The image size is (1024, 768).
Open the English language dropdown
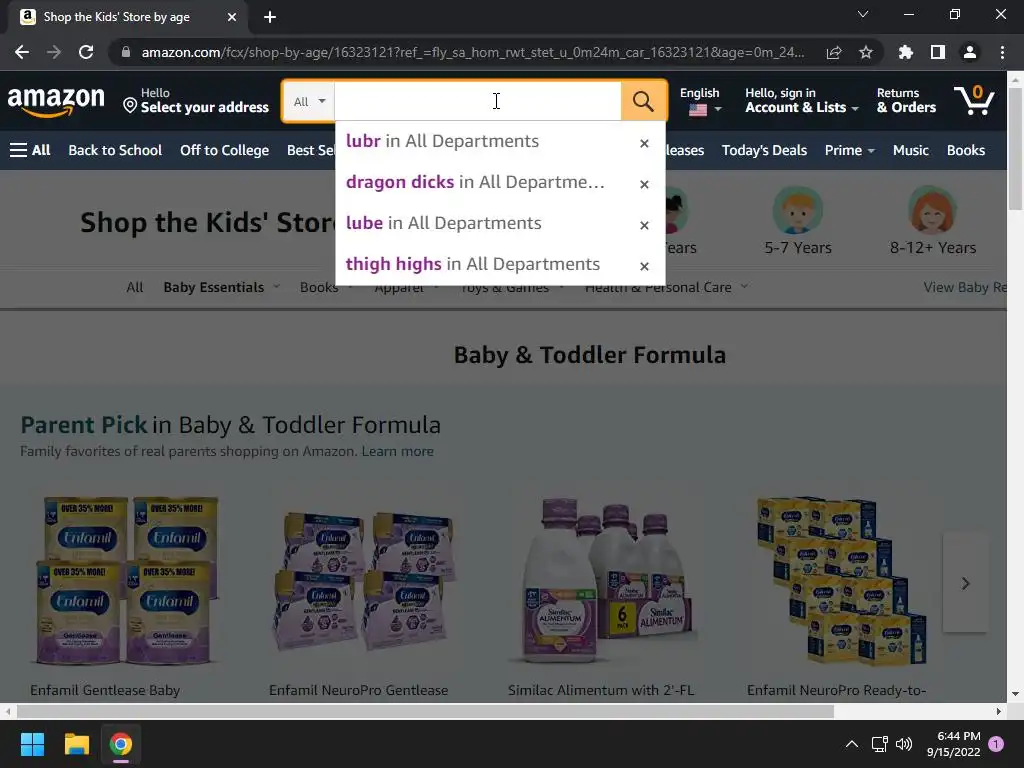pyautogui.click(x=700, y=101)
